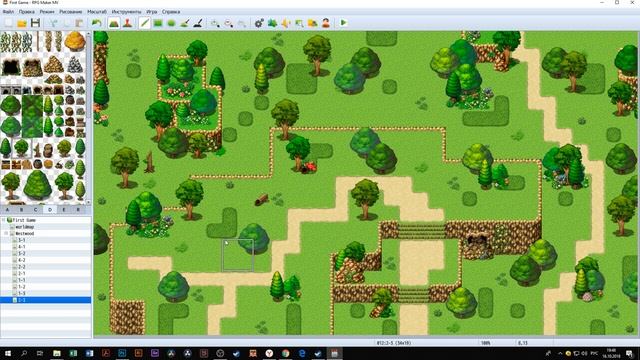Open Excel from the taskbar
Image resolution: width=640 pixels, height=360 pixels.
[73, 353]
